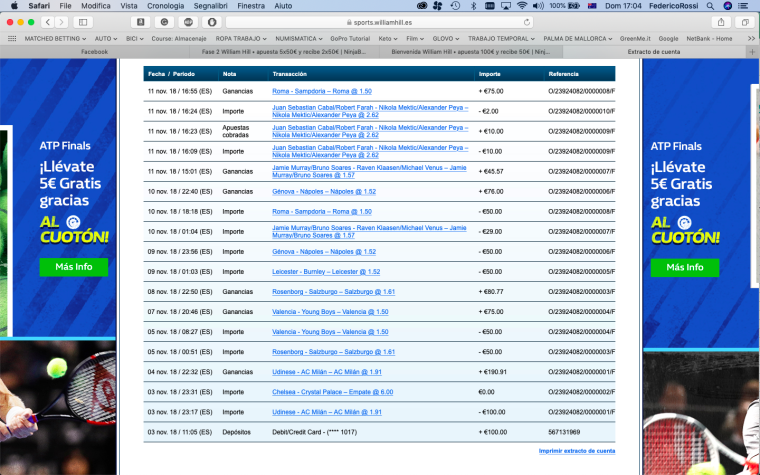760x475 pixels.
Task: Open the Finestra menu
Action: 251,6
